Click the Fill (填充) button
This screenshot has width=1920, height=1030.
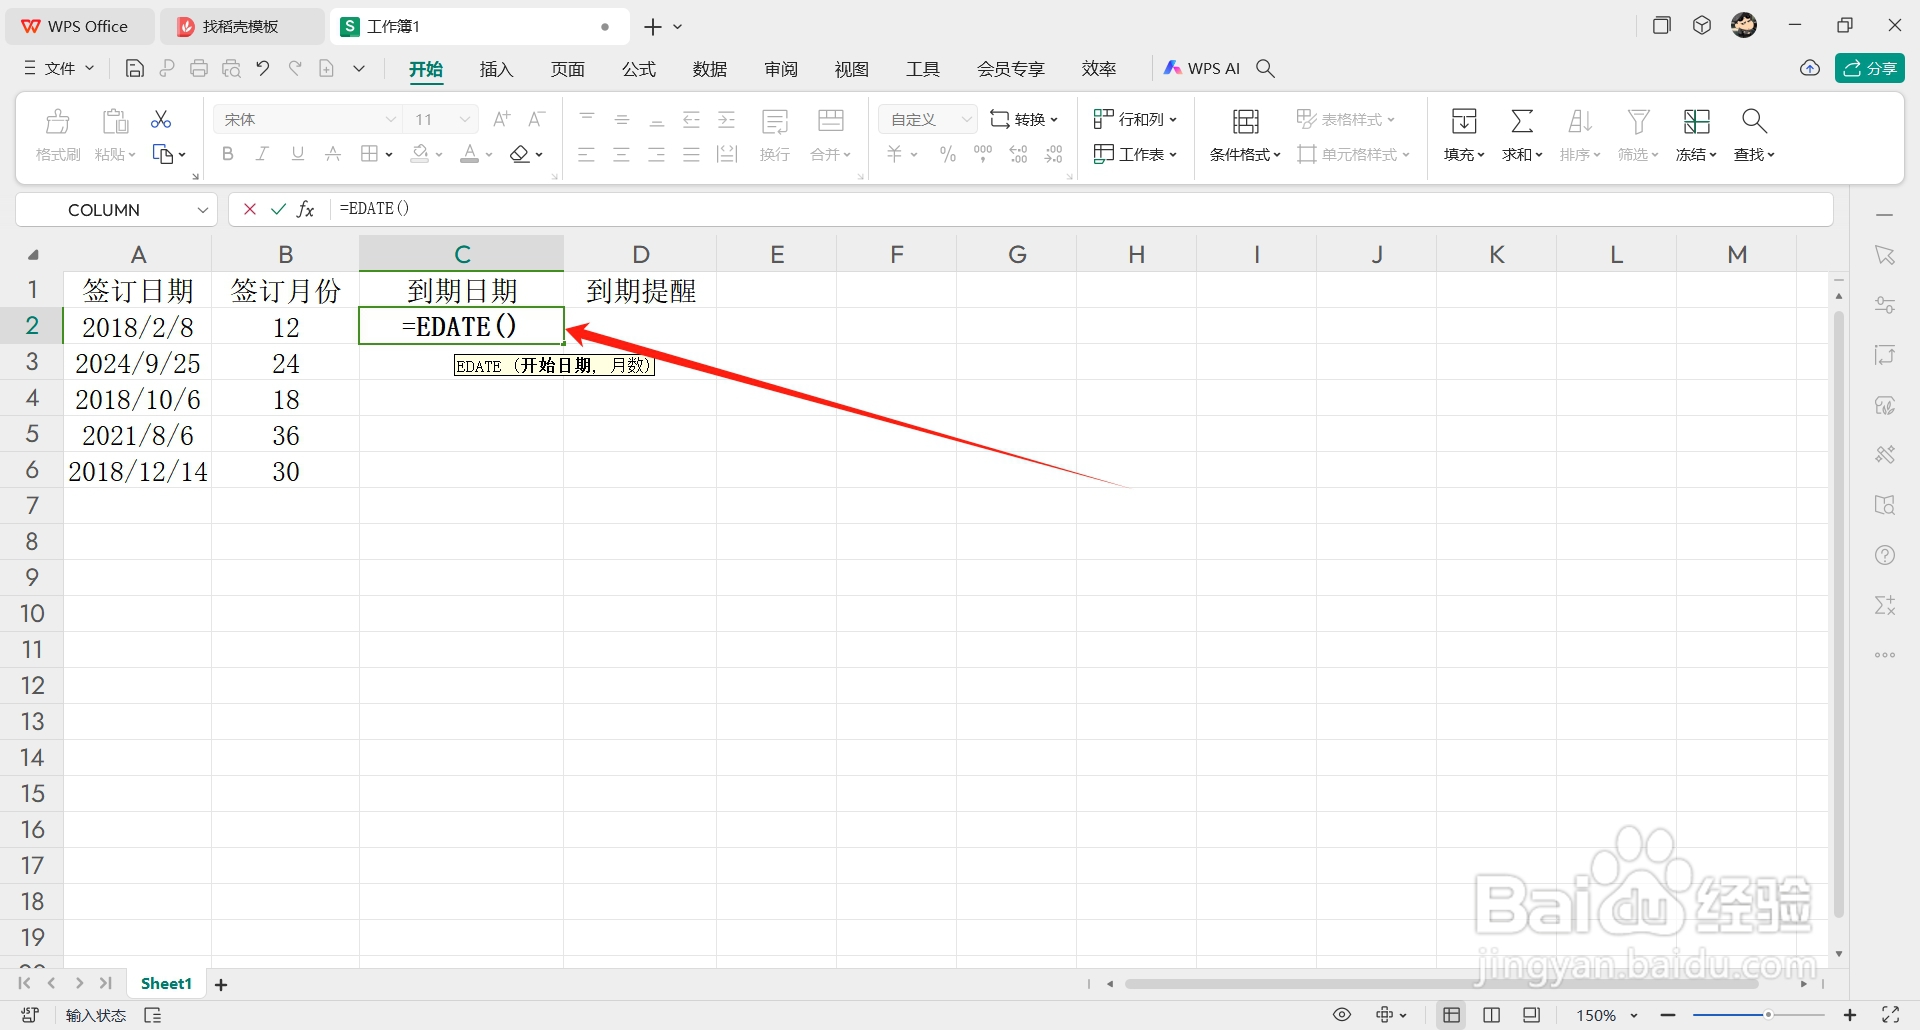coord(1464,135)
